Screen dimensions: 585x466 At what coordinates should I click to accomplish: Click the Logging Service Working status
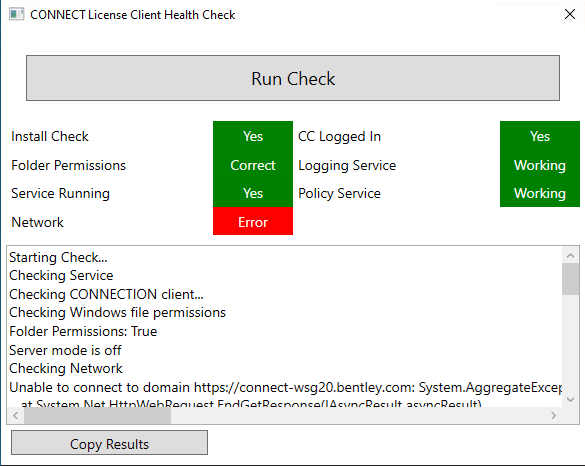(x=540, y=165)
